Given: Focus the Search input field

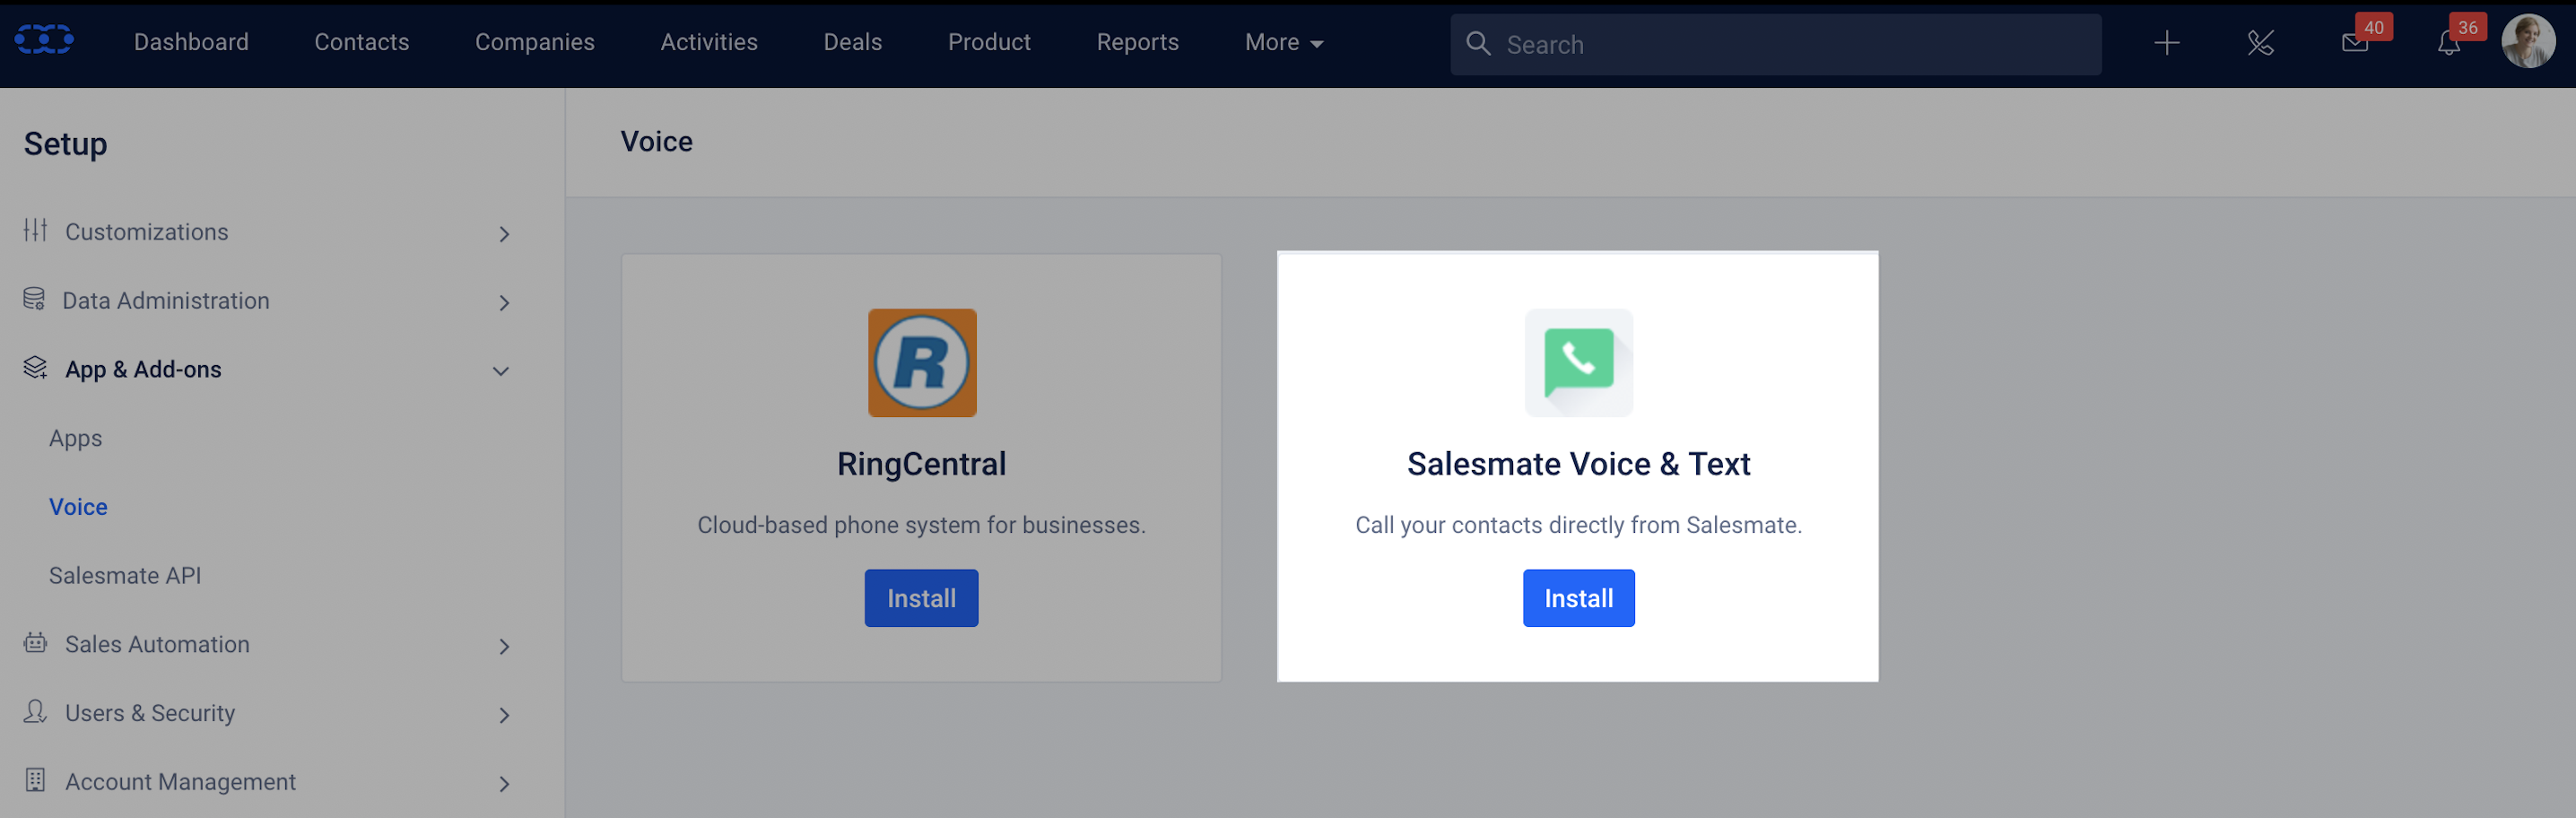Looking at the screenshot, I should (x=1775, y=44).
